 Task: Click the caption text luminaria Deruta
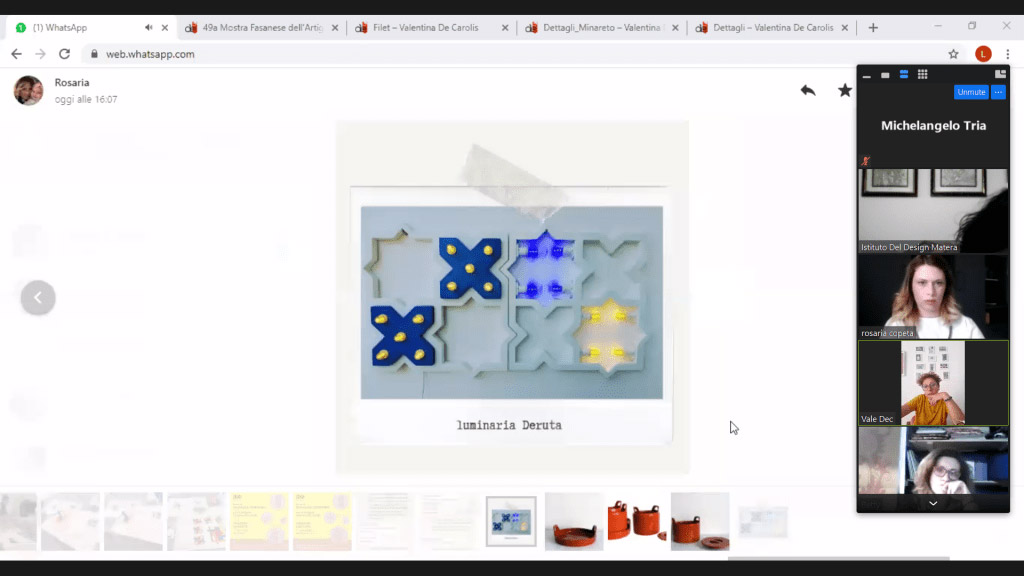coord(509,425)
